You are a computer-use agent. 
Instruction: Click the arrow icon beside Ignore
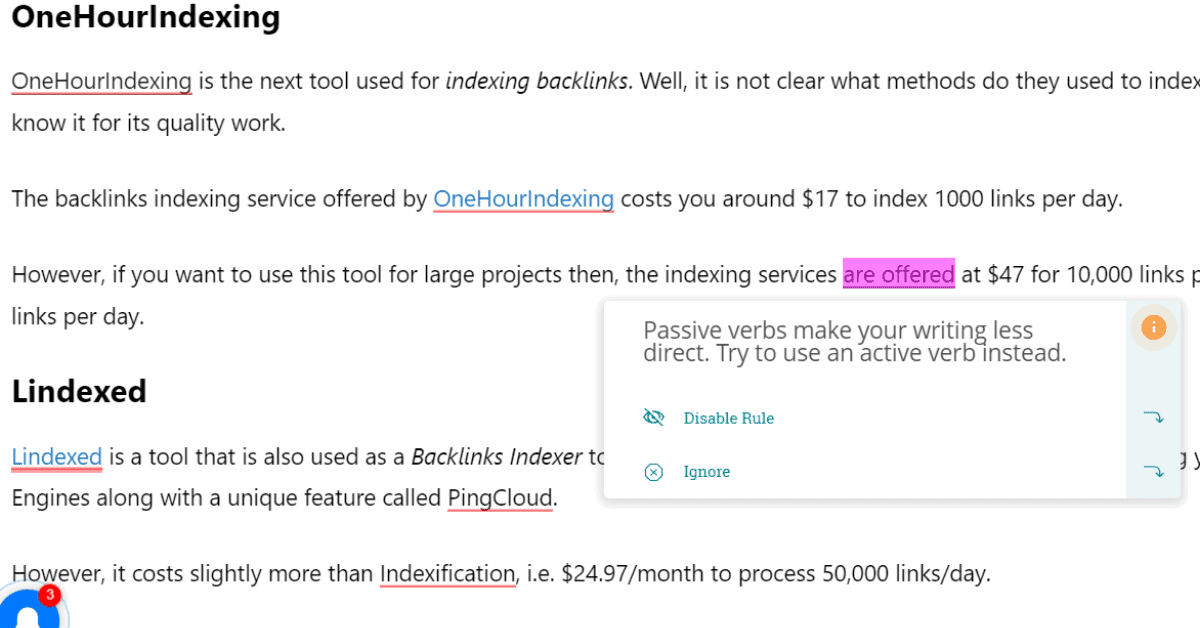pos(1153,471)
